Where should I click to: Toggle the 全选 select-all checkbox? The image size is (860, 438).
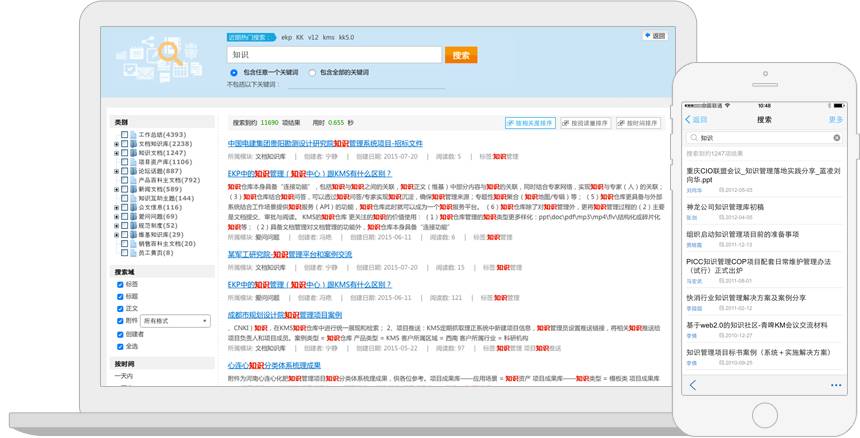(x=121, y=346)
